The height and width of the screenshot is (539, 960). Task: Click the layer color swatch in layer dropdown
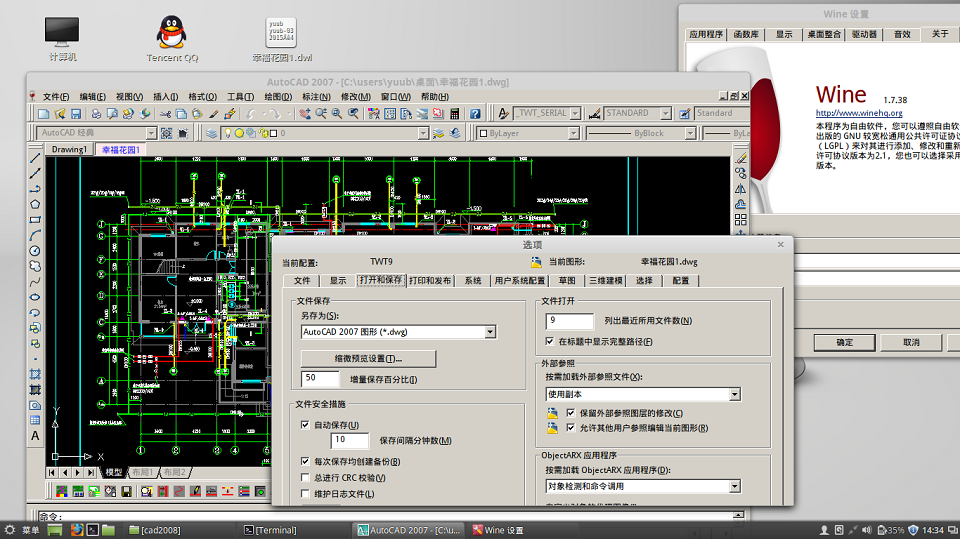273,133
